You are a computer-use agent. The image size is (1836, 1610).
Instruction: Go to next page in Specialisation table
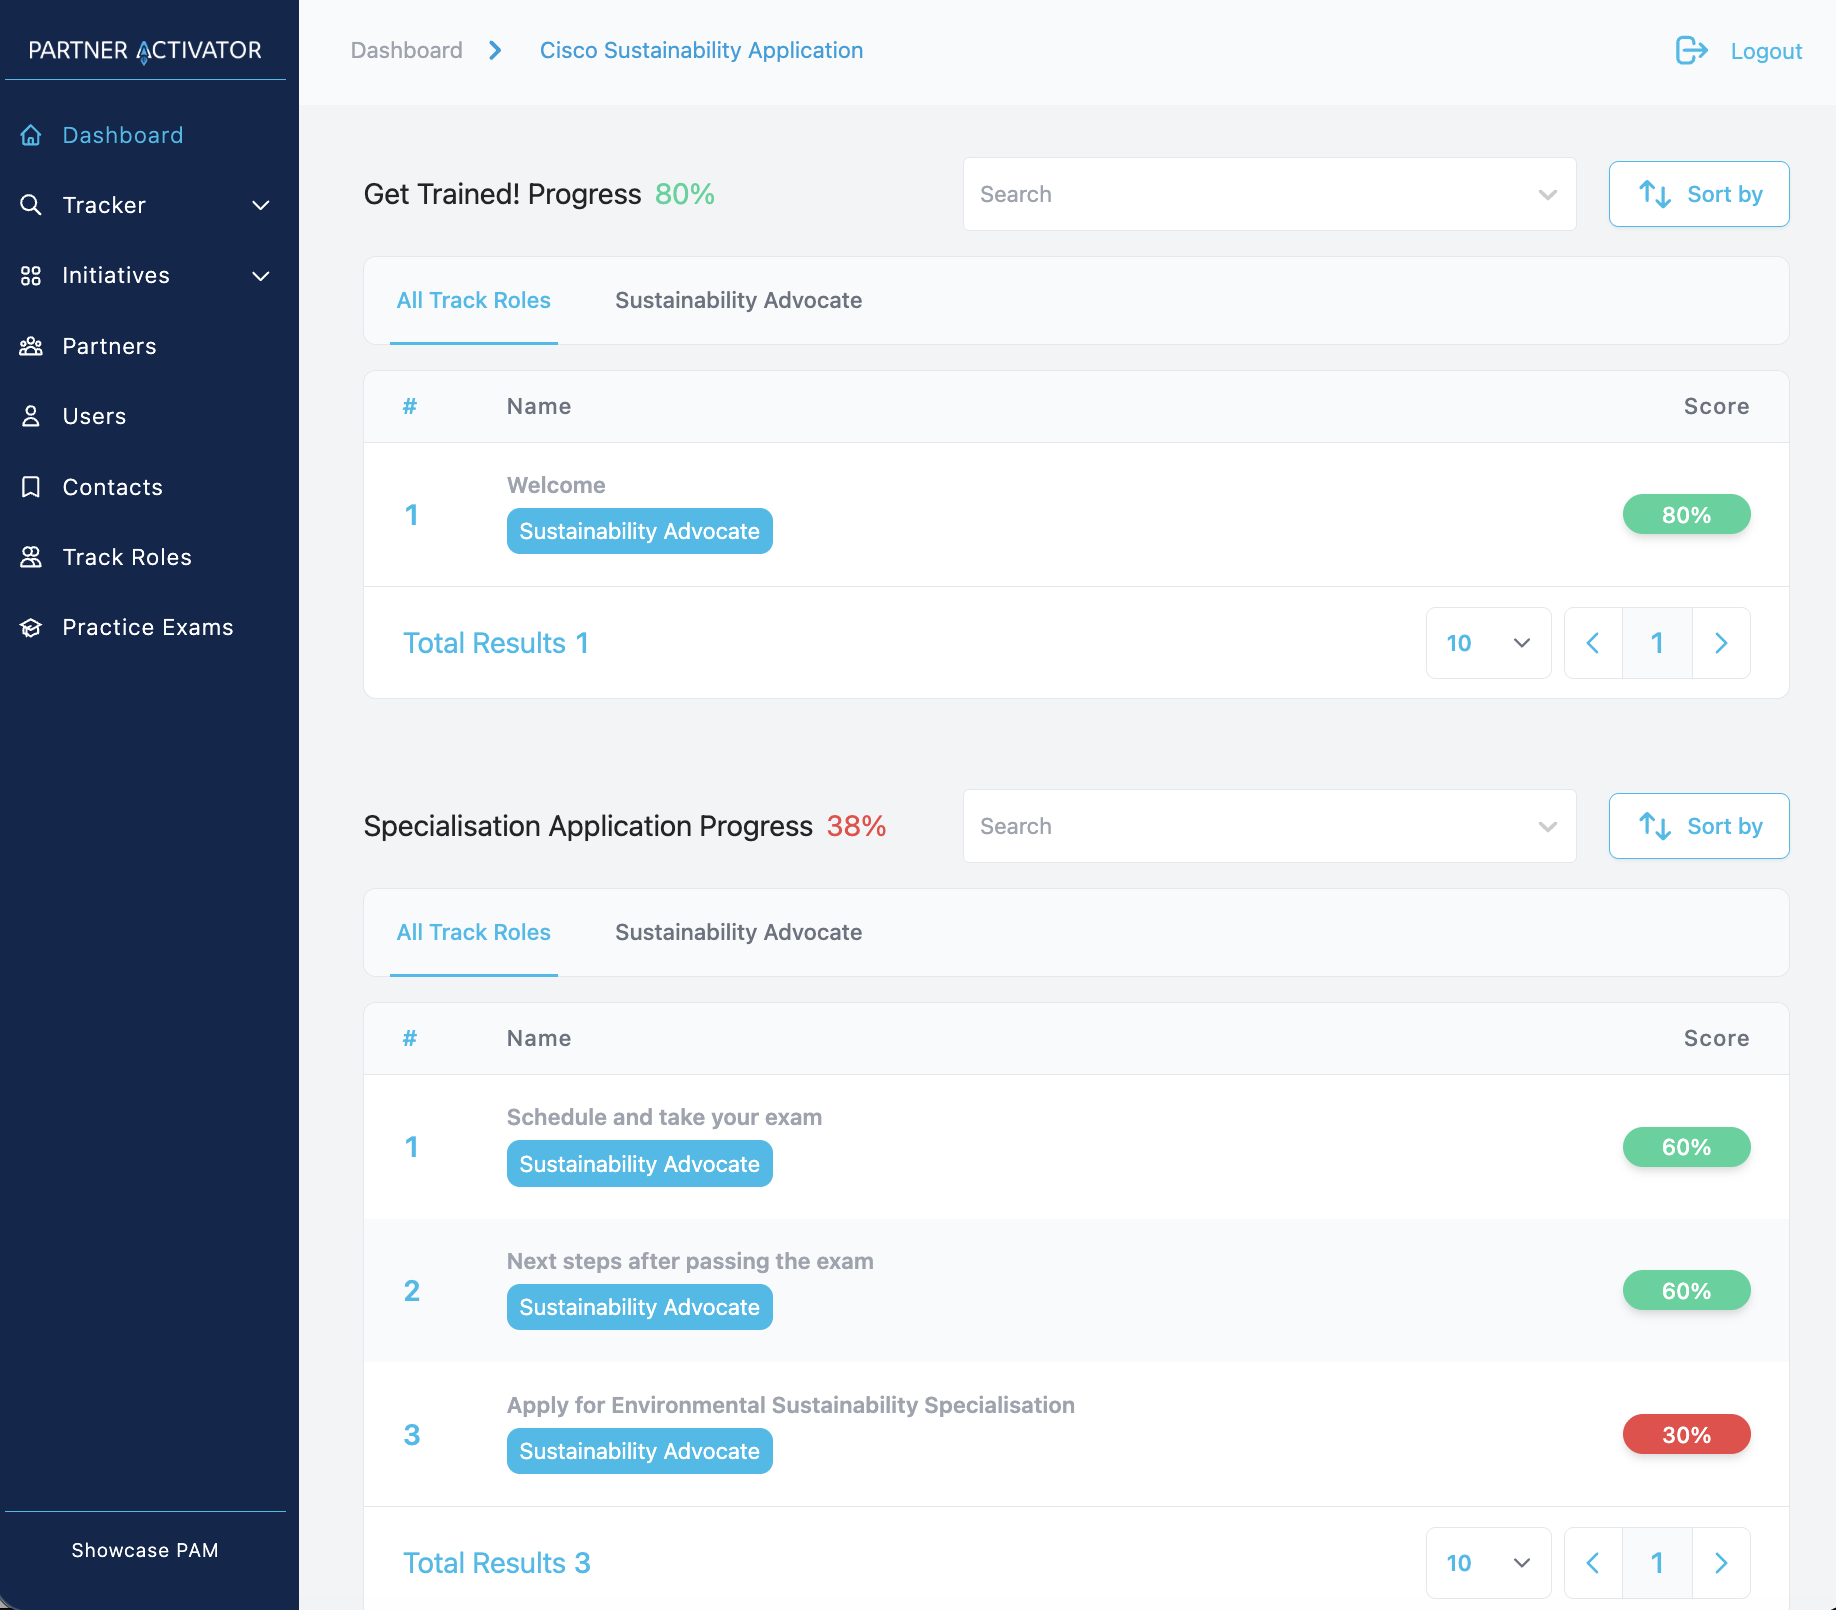1721,1563
